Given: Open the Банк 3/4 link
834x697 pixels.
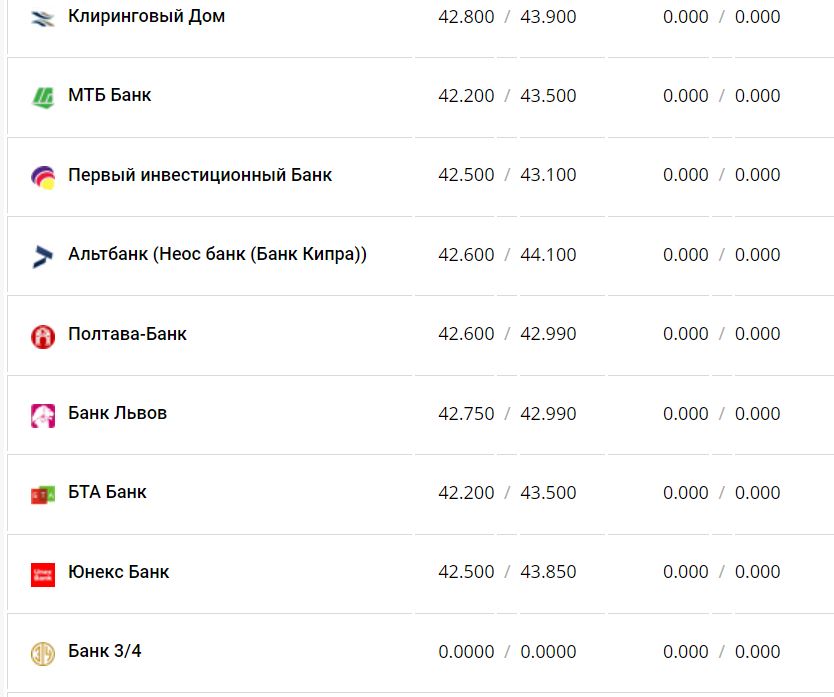Looking at the screenshot, I should click(104, 651).
